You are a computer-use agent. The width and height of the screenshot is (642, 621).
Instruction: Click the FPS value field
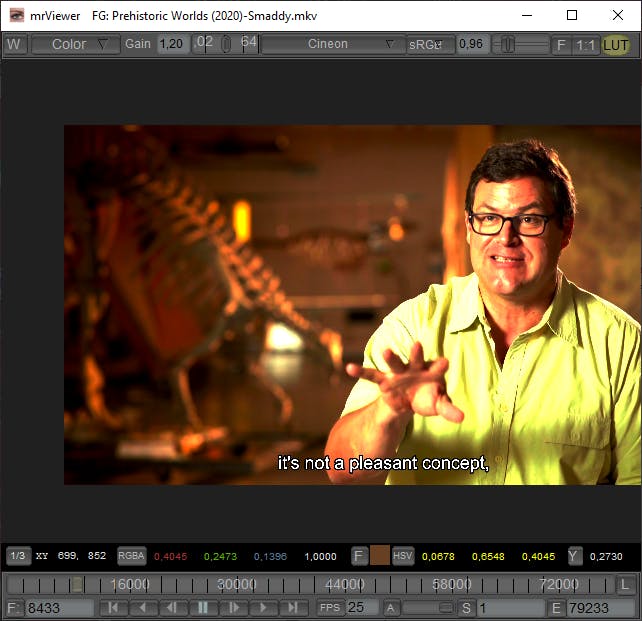(x=361, y=607)
